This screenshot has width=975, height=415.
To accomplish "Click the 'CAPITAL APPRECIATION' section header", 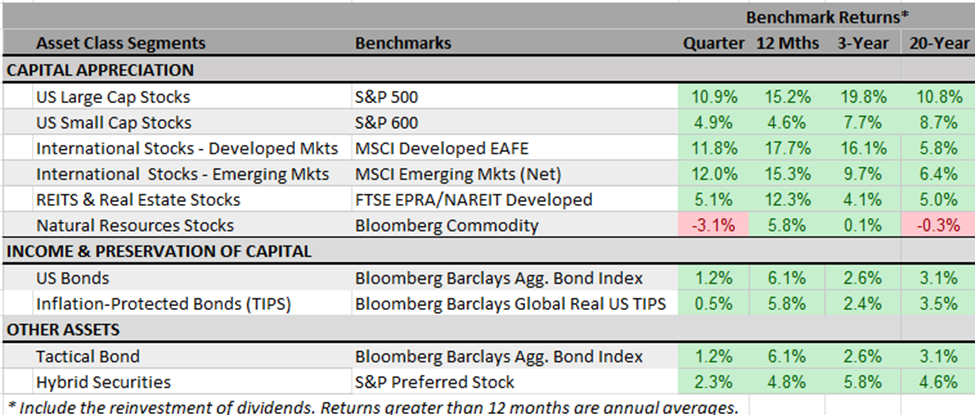I will (x=100, y=70).
